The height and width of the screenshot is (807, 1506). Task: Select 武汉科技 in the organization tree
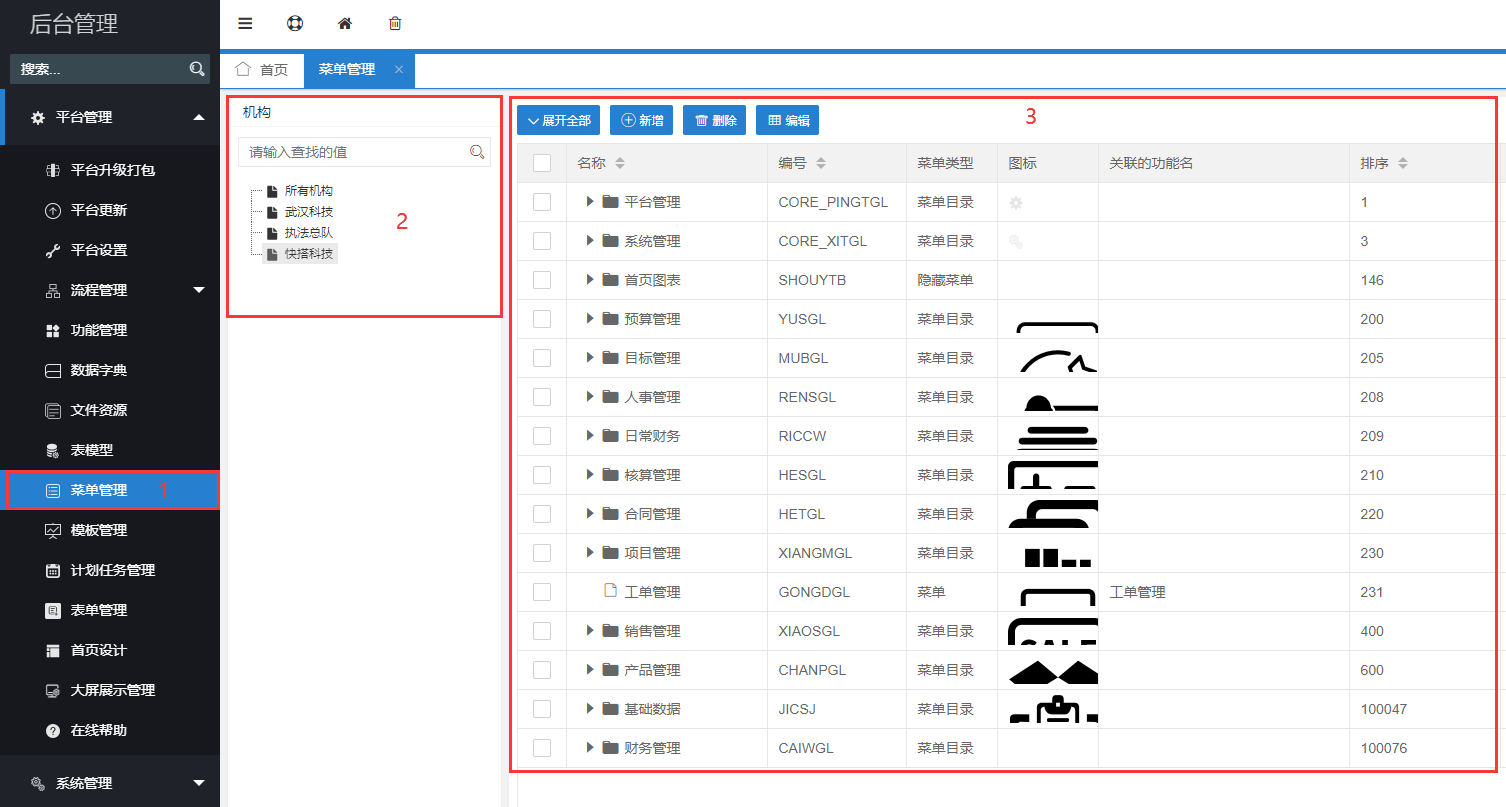[x=308, y=212]
